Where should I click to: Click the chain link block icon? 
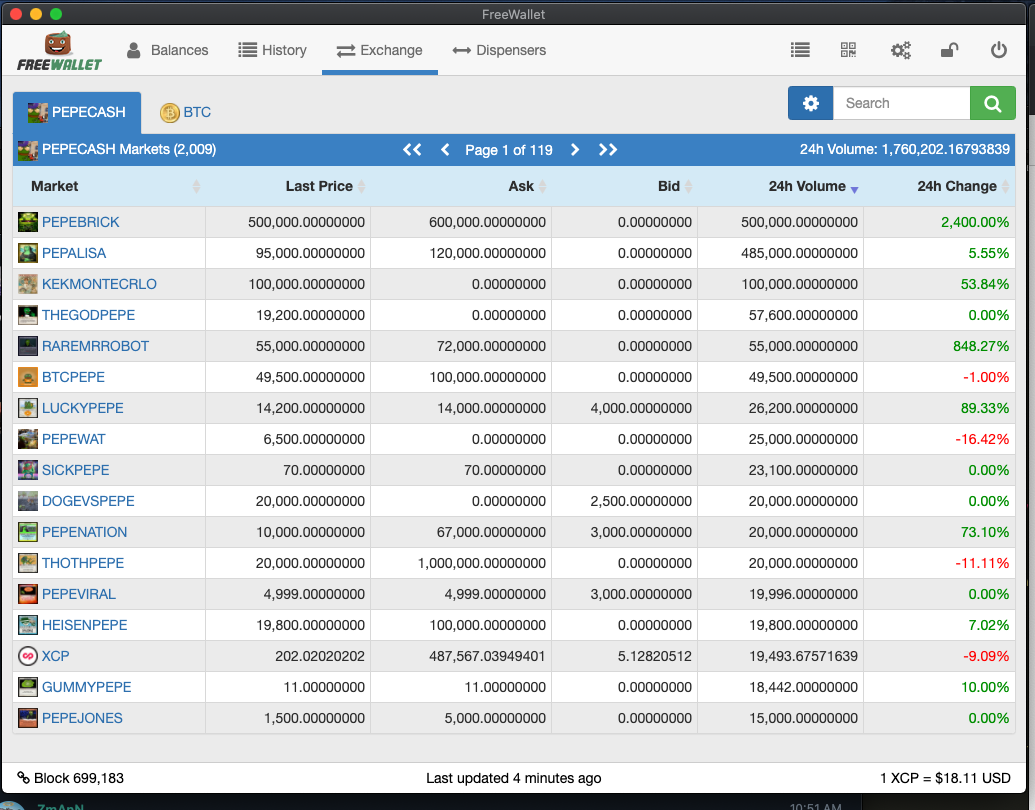click(23, 778)
